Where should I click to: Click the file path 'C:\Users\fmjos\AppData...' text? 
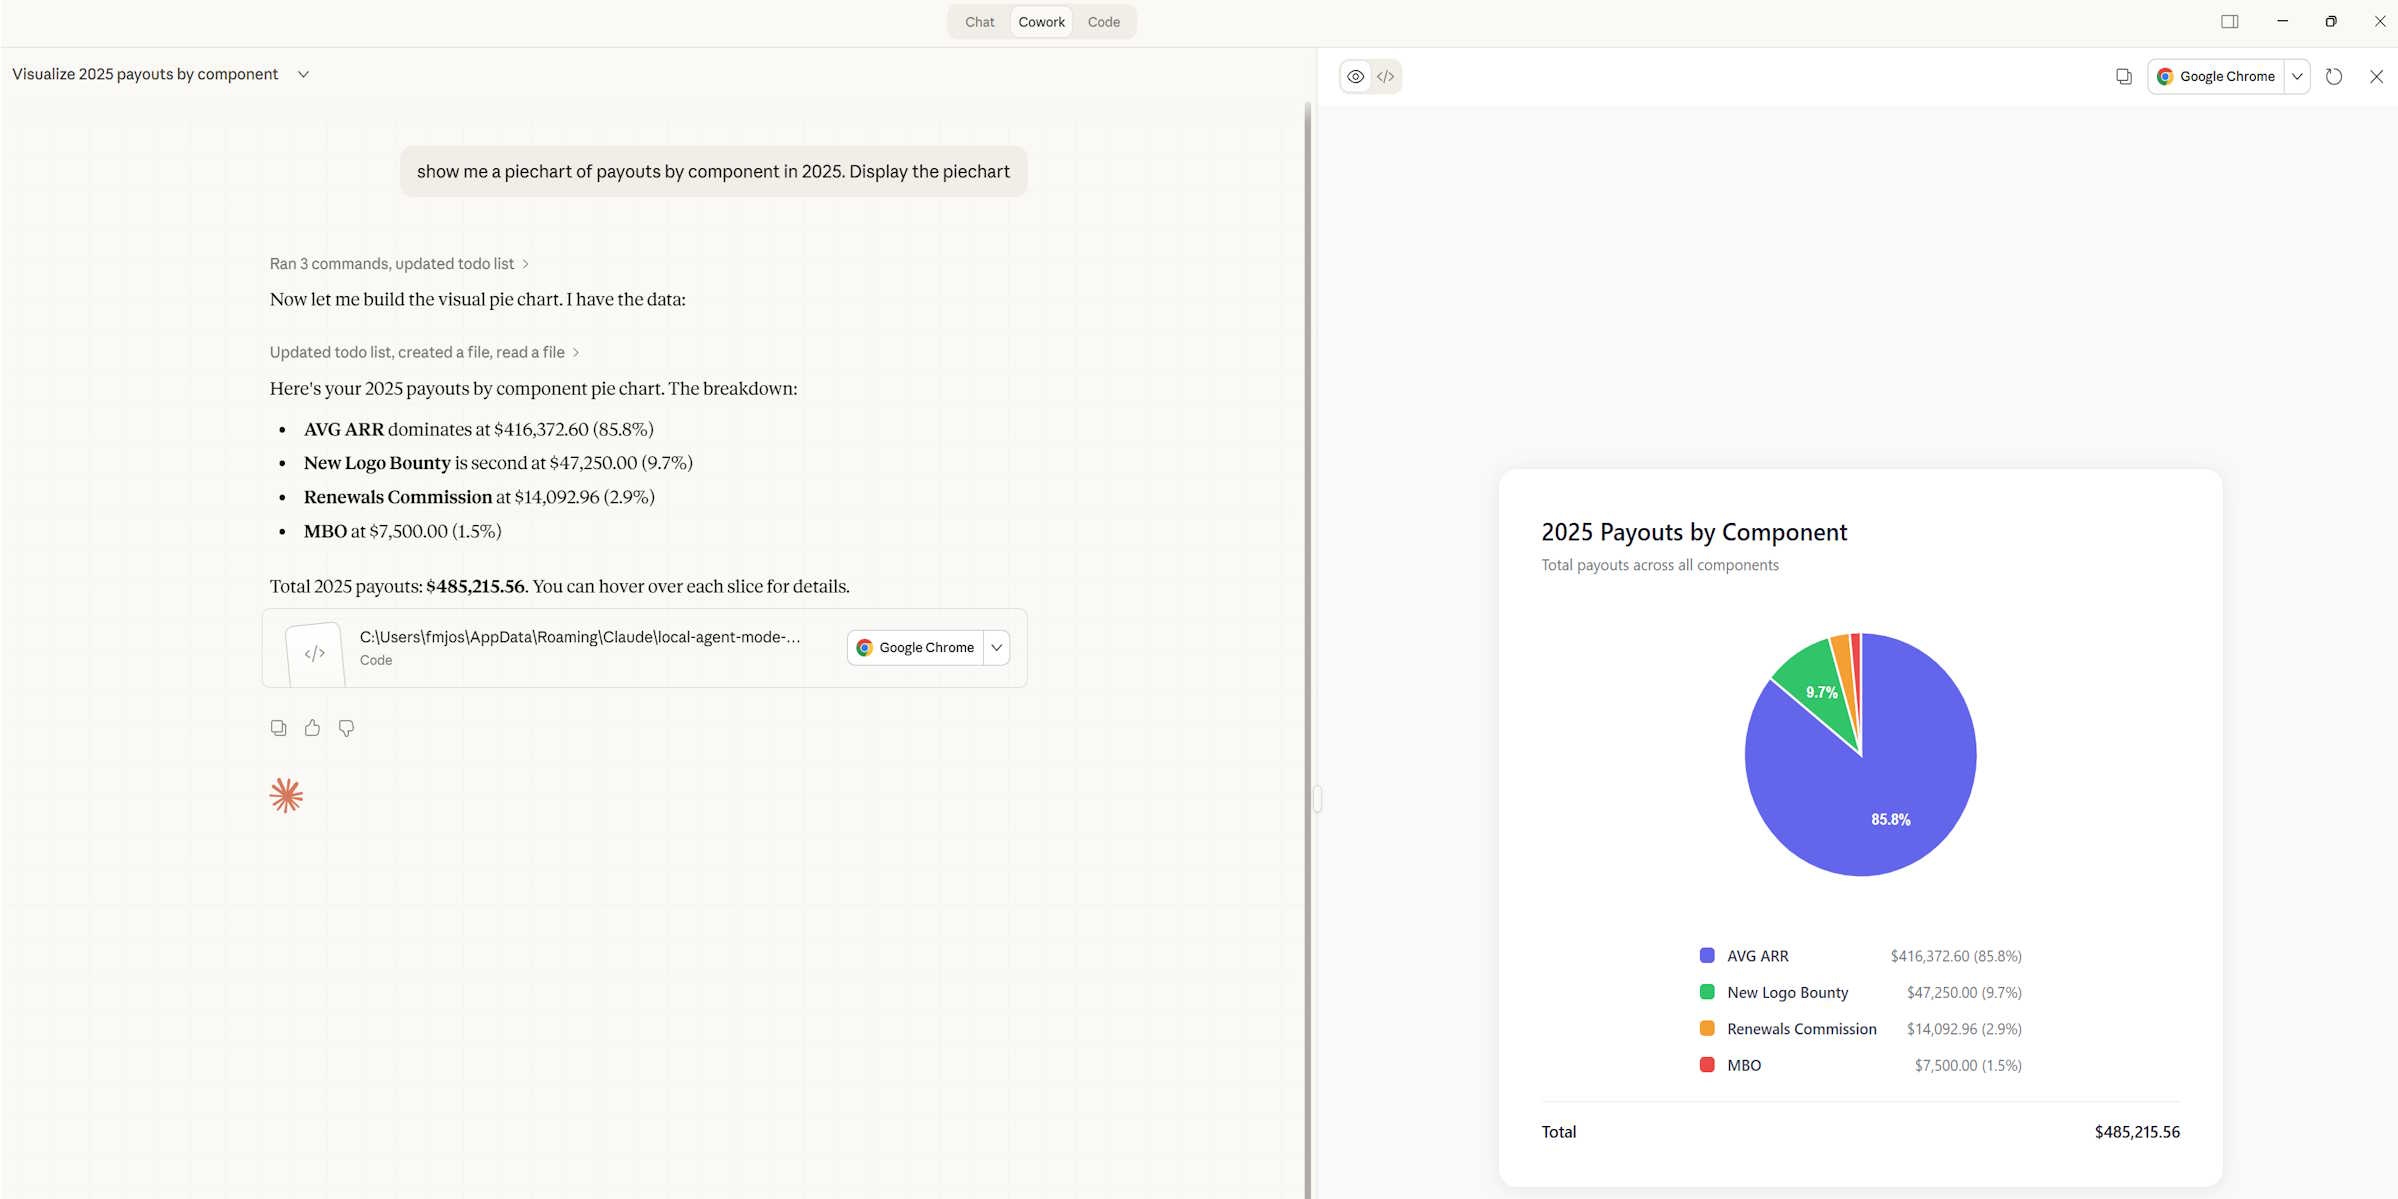pyautogui.click(x=580, y=637)
